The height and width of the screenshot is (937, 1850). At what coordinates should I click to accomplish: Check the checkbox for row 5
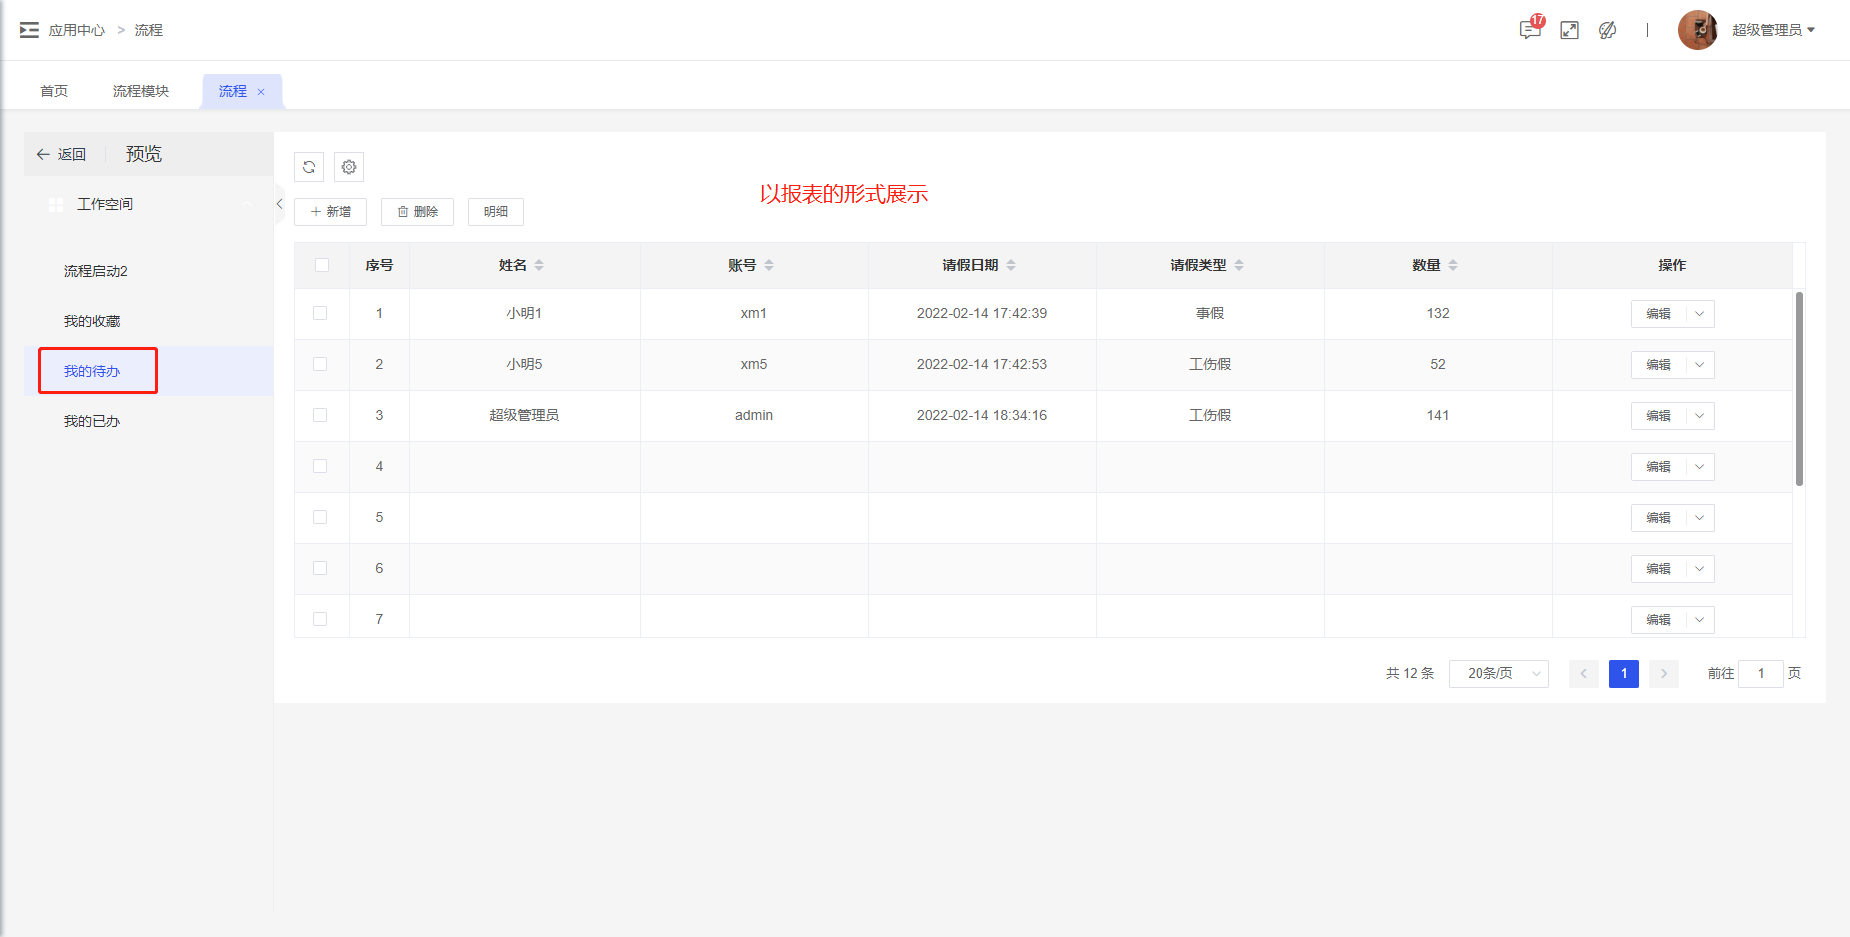tap(320, 517)
